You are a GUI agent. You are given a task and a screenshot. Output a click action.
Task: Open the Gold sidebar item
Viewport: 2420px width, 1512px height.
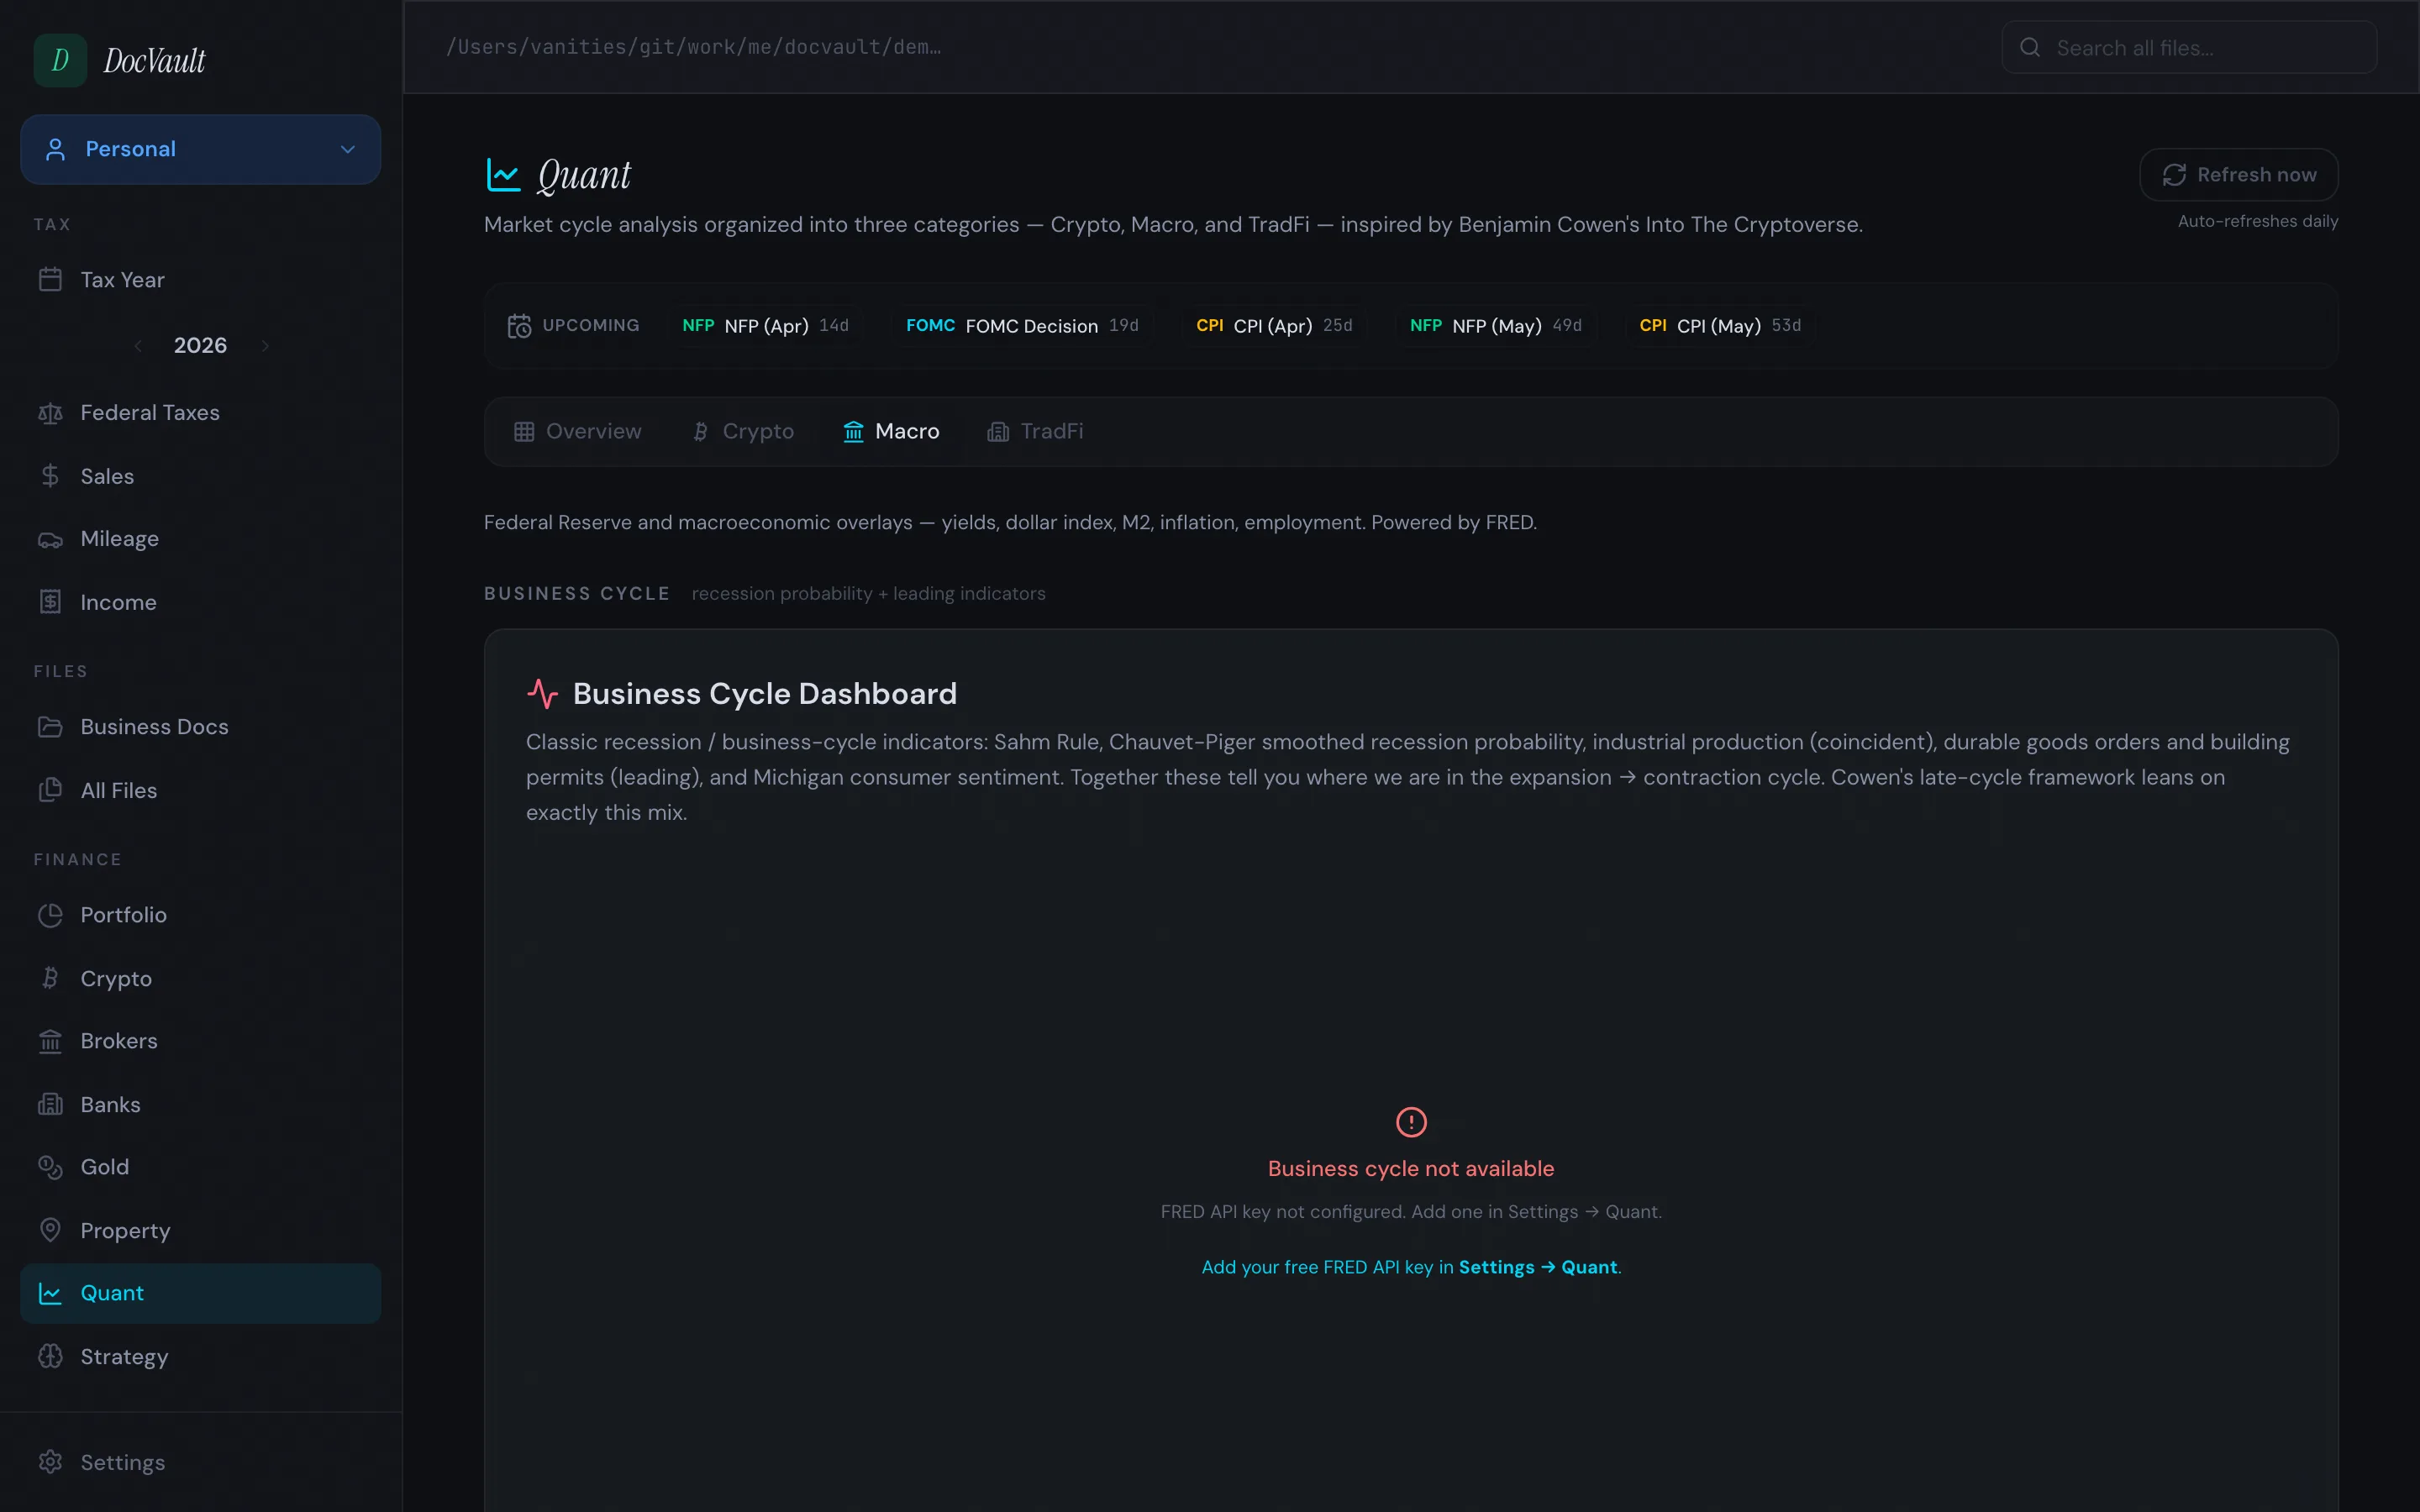click(x=200, y=1167)
